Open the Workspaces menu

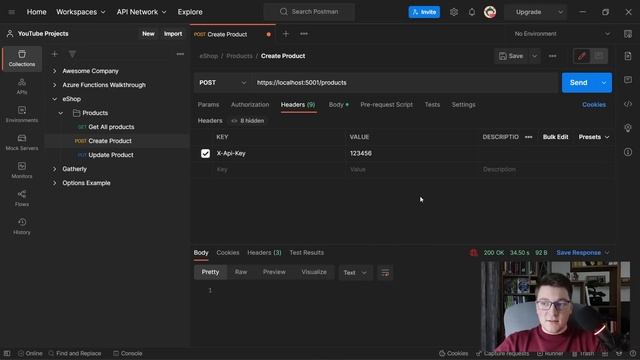coord(80,12)
